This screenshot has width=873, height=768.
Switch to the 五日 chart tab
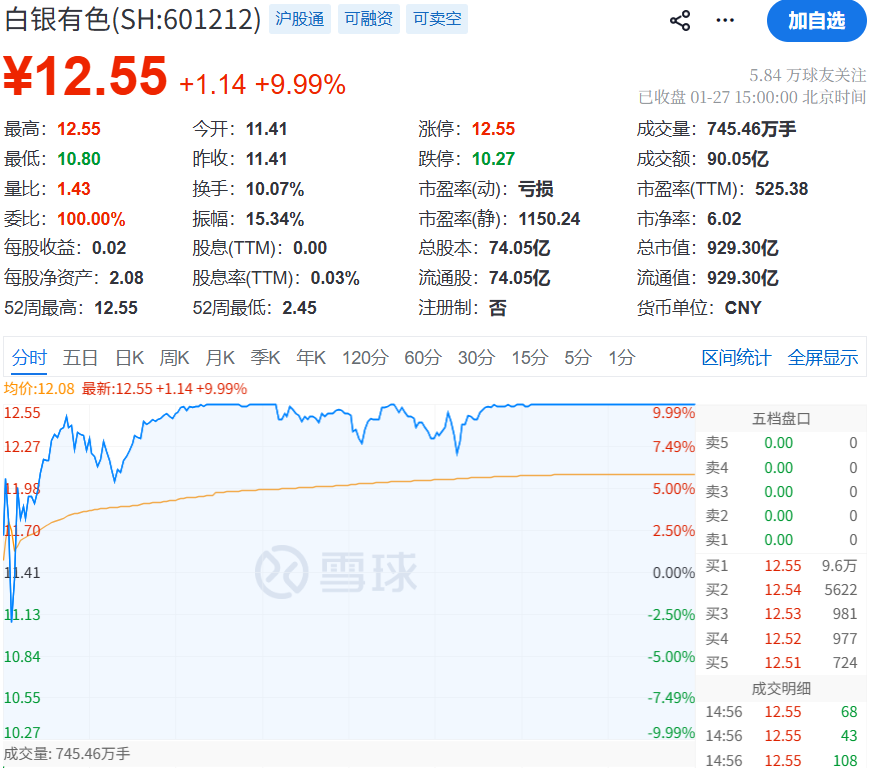click(80, 358)
